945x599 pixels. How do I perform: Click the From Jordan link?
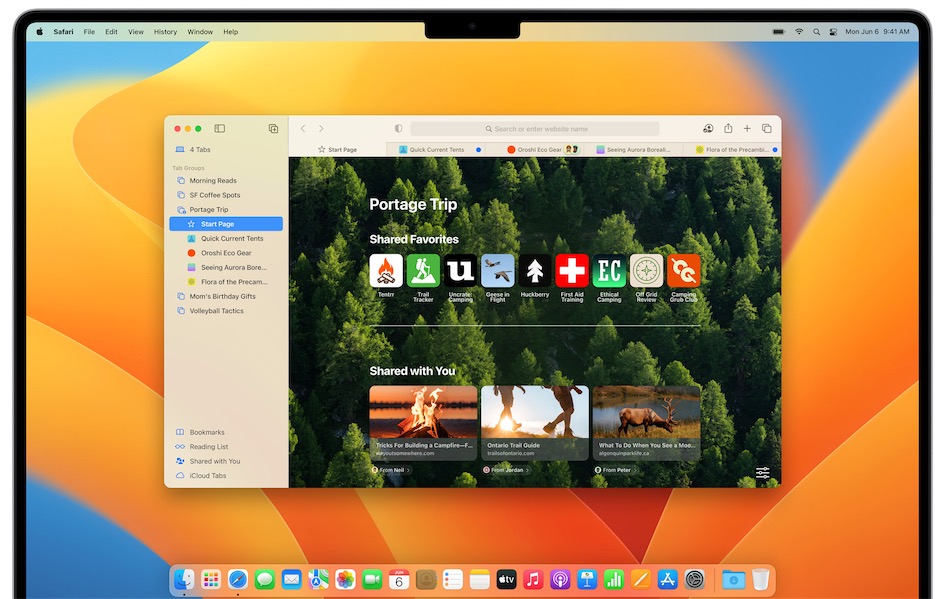(x=506, y=470)
